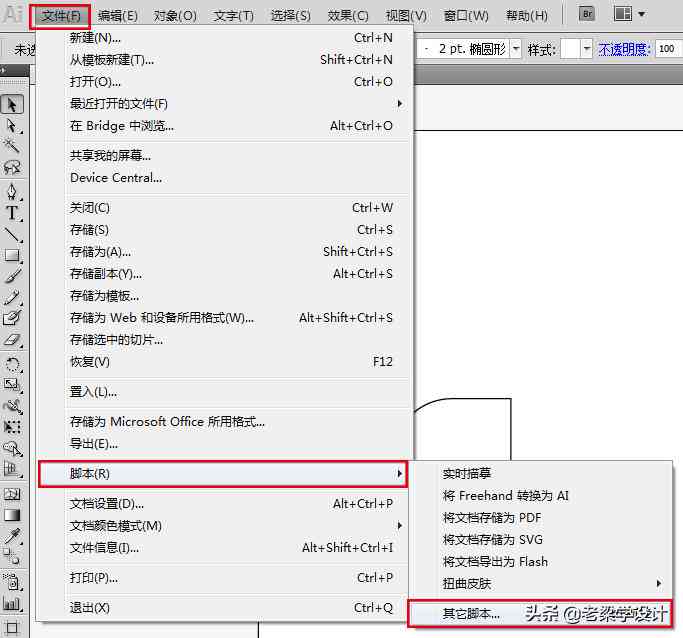This screenshot has height=638, width=683.
Task: Select the Type tool
Action: click(x=12, y=213)
